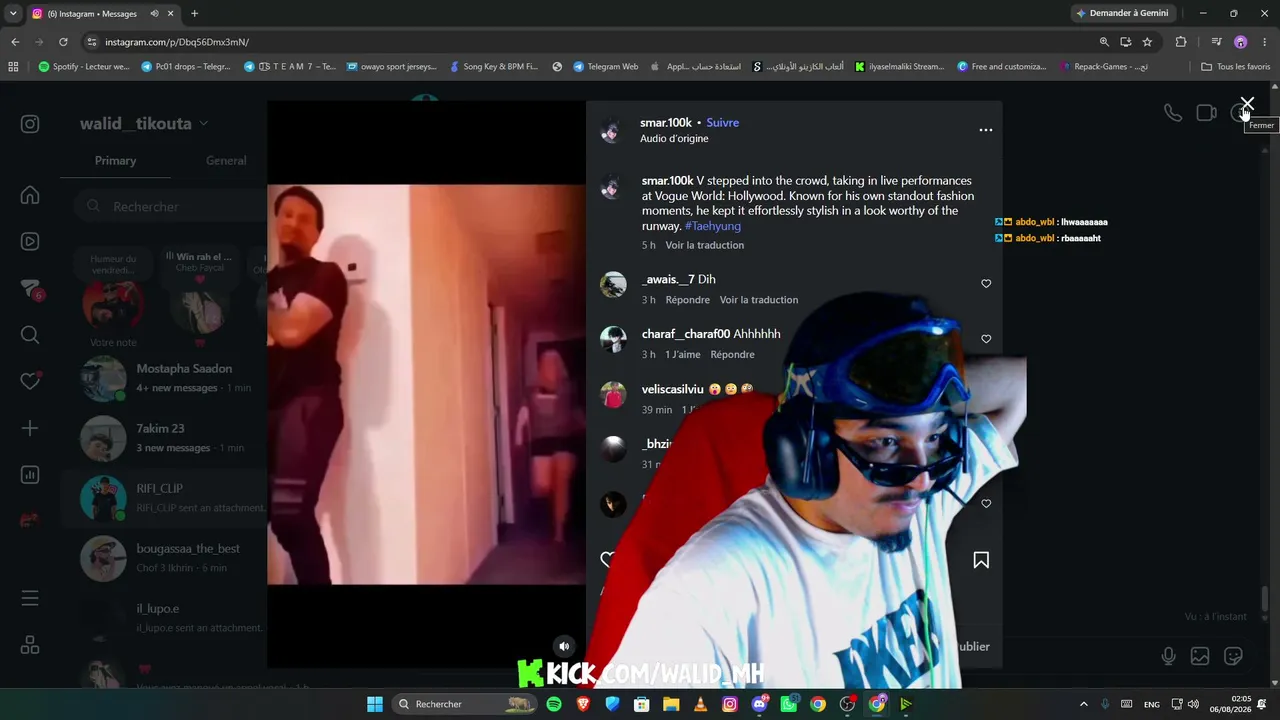Click the Create plus icon in sidebar
1280x720 pixels.
tap(30, 428)
